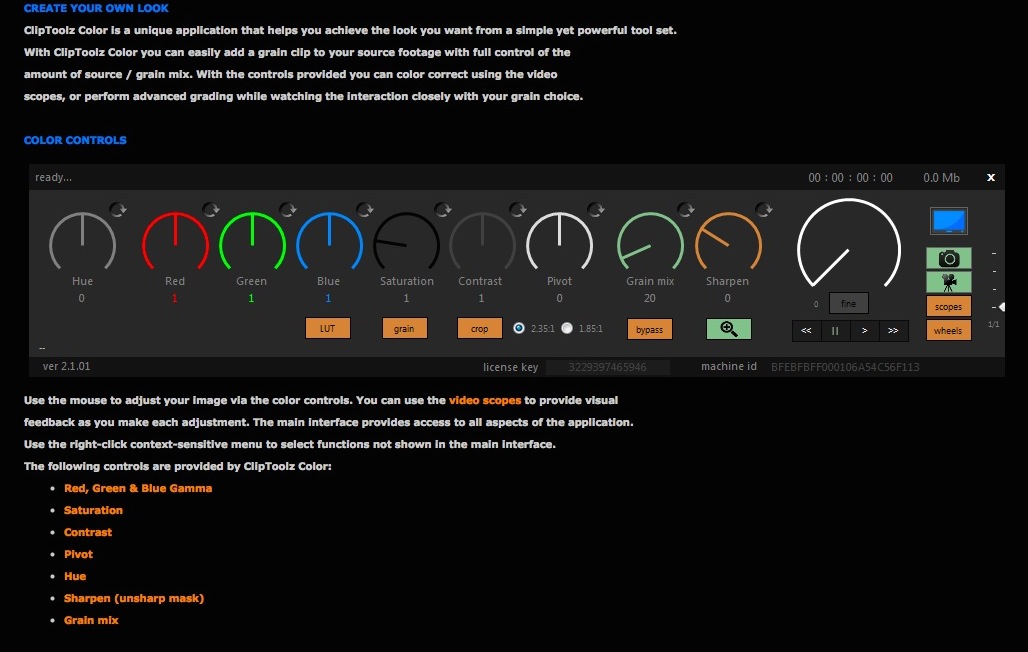Click the Grain mix value 20

pos(650,298)
